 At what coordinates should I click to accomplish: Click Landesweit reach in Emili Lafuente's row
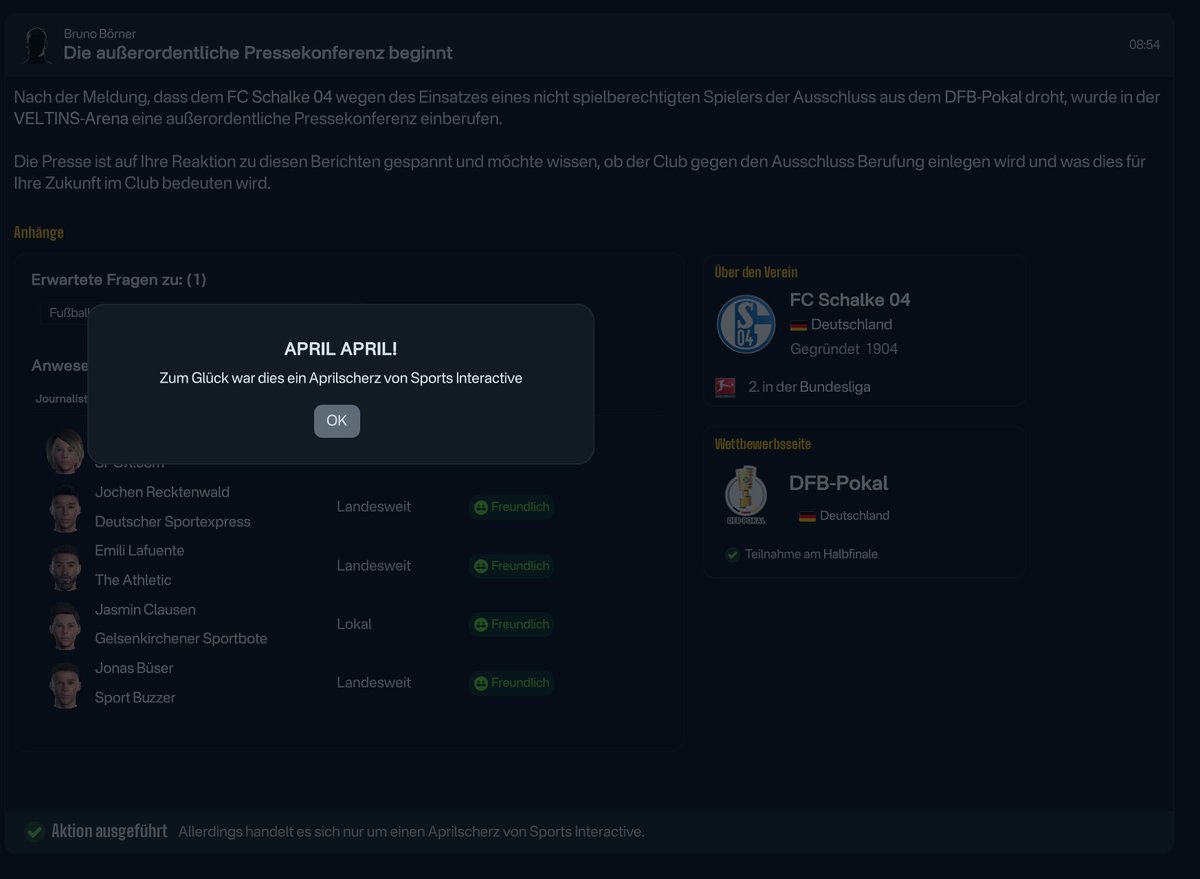(374, 566)
